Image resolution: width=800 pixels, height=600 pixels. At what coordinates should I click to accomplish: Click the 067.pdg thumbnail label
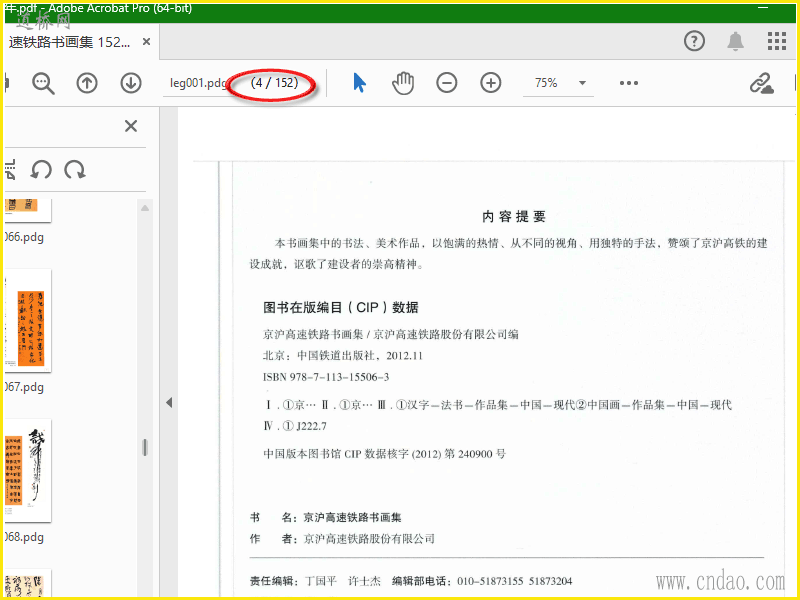(23, 387)
